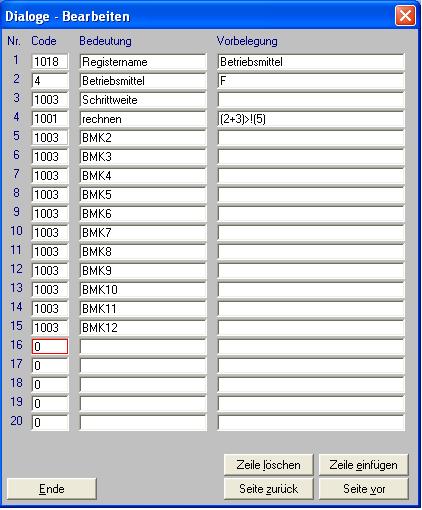Select the Vorbelegung field containing F

pos(311,81)
